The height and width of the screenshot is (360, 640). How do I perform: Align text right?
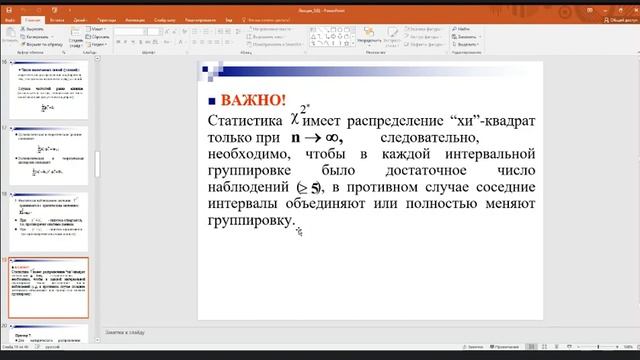[209, 42]
